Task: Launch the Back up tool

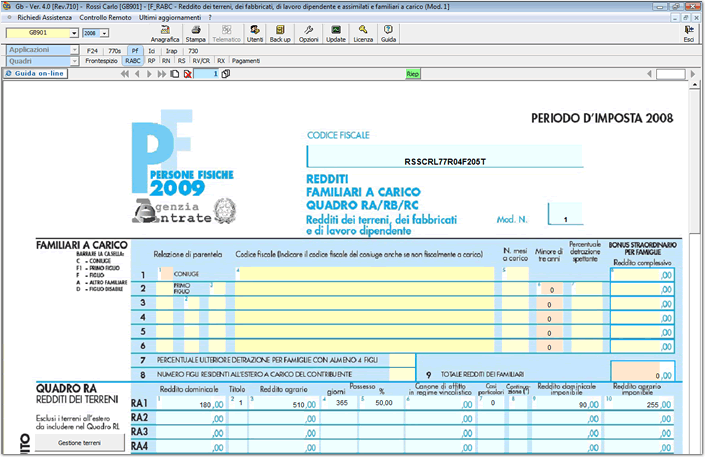Action: point(280,34)
